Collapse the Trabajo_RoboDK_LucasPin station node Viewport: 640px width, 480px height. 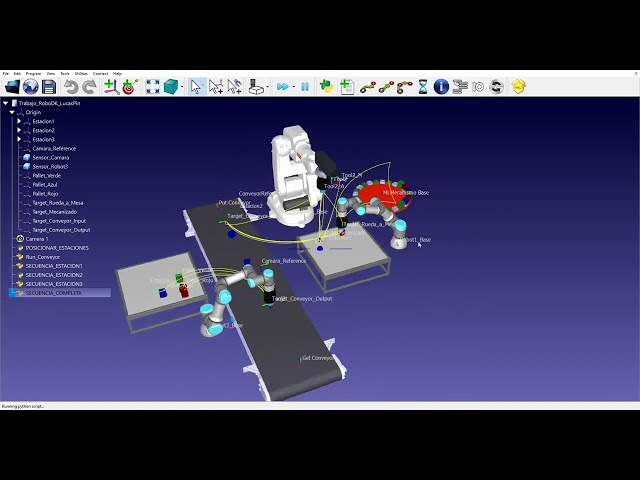[x=5, y=103]
